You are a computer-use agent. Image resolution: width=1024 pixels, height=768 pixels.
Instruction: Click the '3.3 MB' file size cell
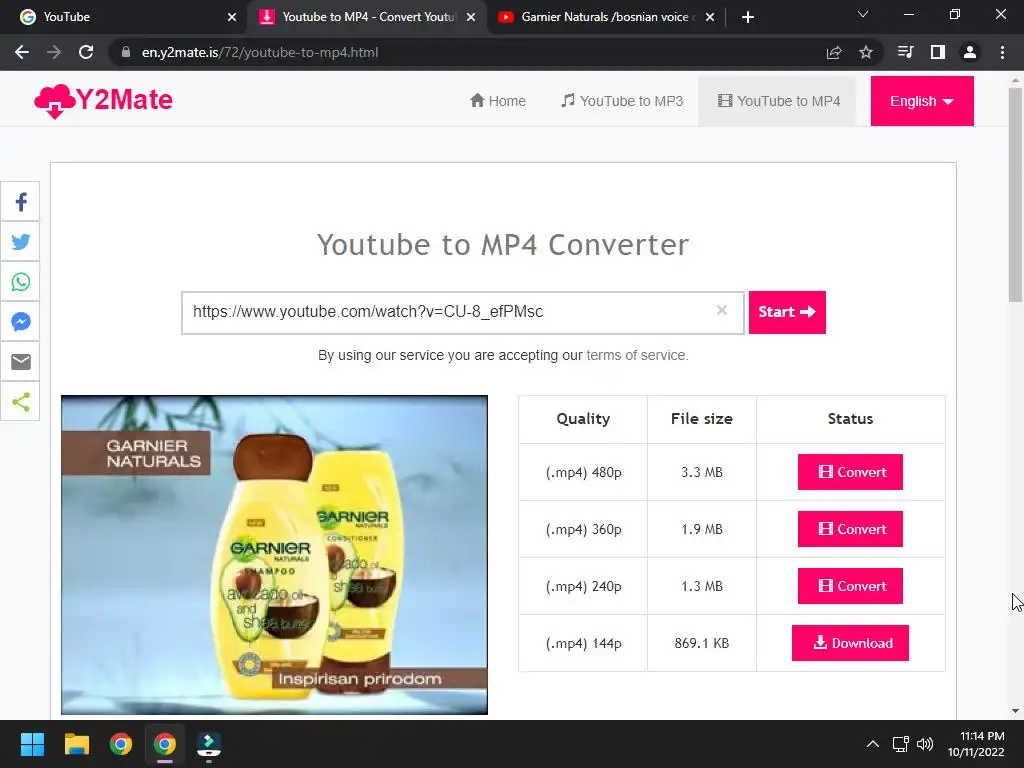click(701, 472)
